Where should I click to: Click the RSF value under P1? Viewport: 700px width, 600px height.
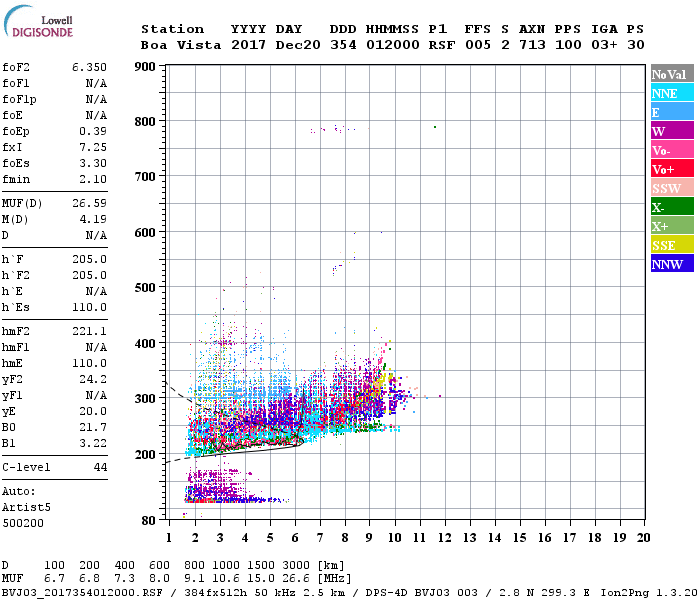coord(442,45)
